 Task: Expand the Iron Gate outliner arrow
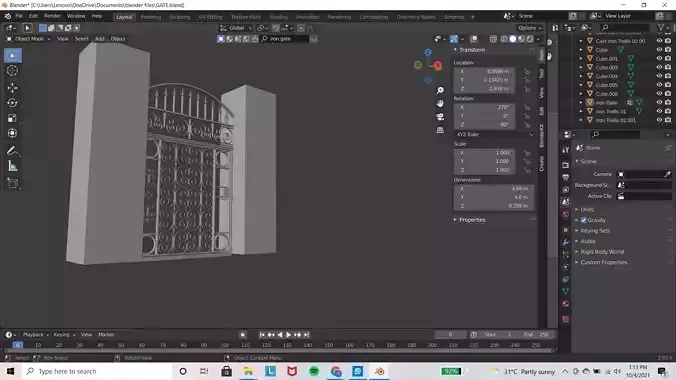coord(581,103)
